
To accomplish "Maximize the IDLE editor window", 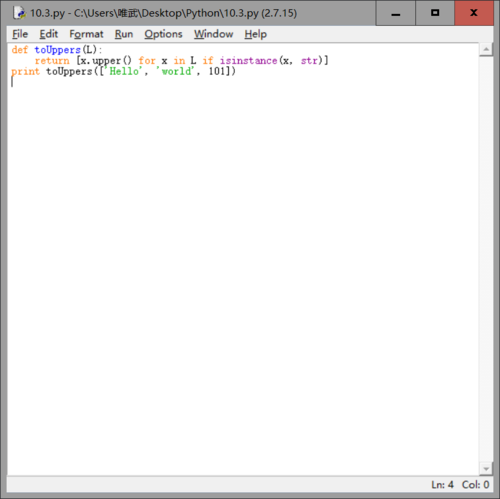I will click(x=435, y=13).
